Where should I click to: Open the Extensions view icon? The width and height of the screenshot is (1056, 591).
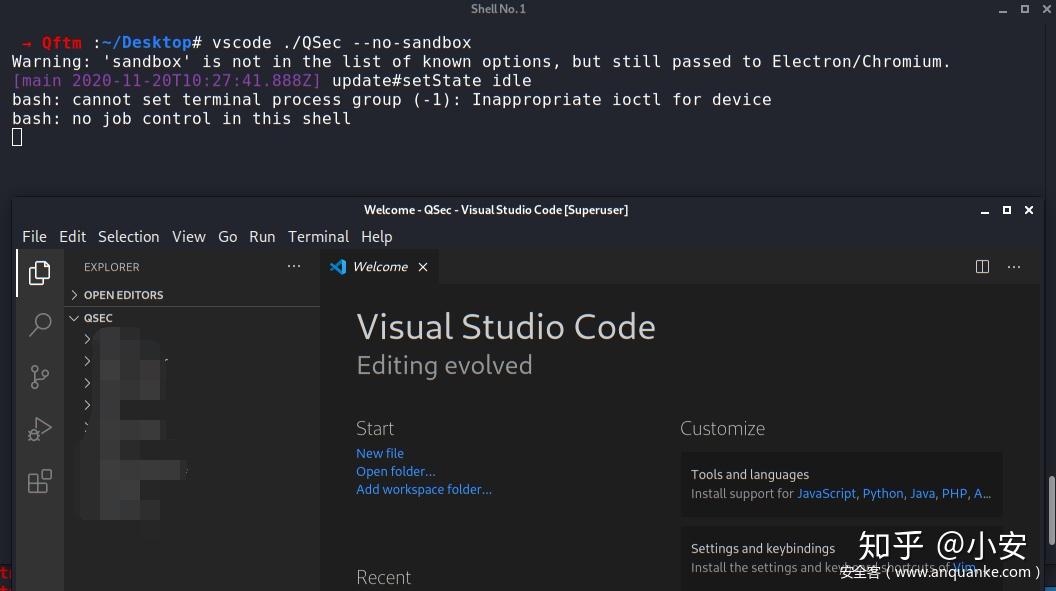tap(40, 482)
